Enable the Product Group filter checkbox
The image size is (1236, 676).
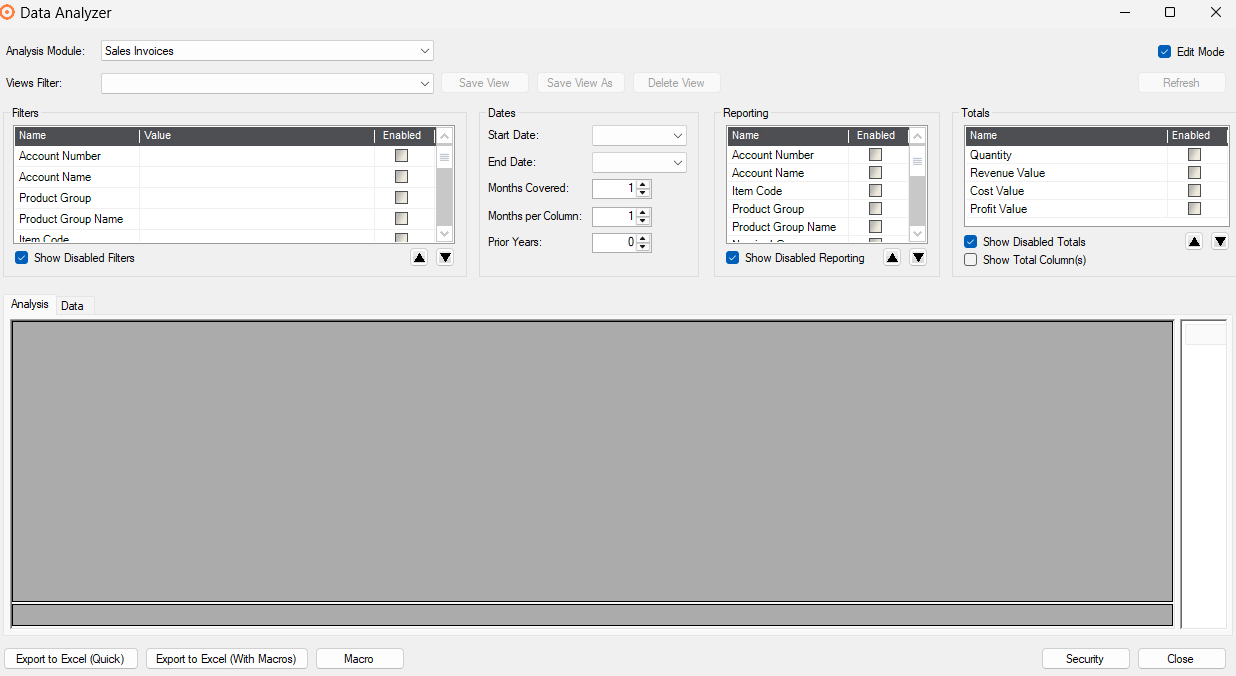coord(401,198)
